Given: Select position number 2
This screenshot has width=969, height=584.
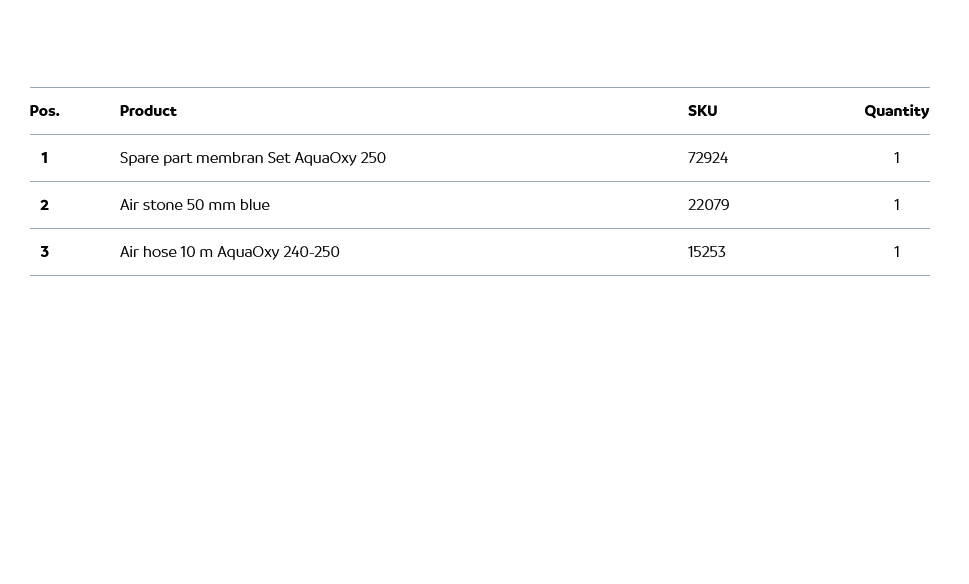Looking at the screenshot, I should tap(44, 205).
